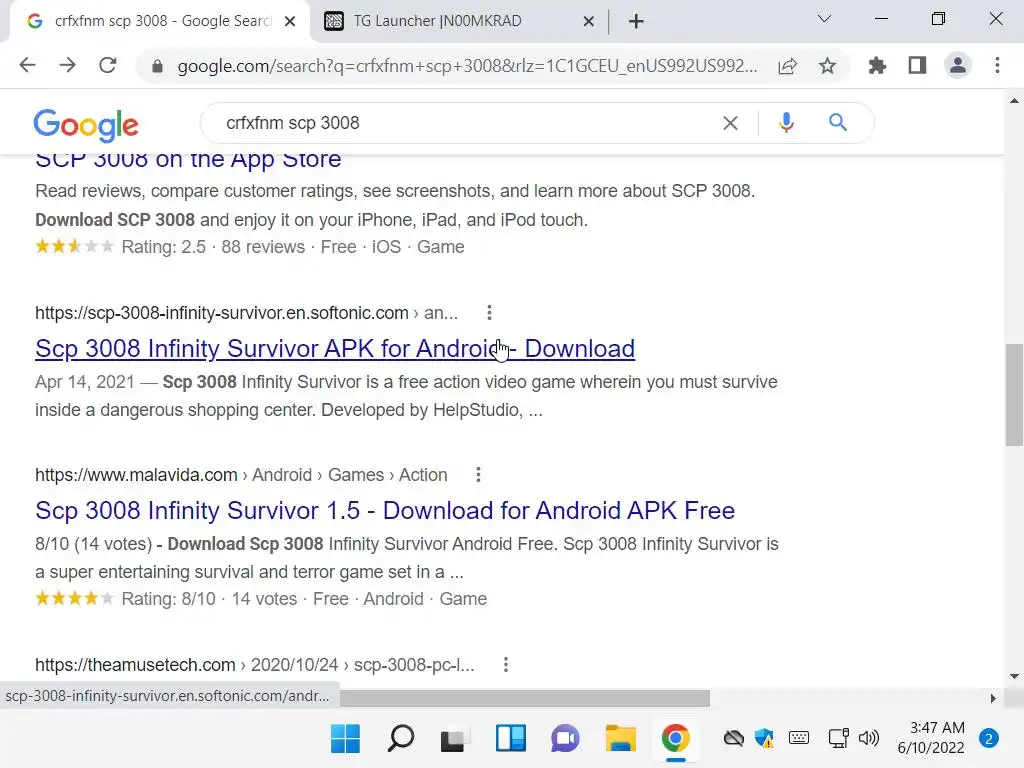The height and width of the screenshot is (768, 1024).
Task: Open more options for the theamusetech result
Action: point(505,665)
